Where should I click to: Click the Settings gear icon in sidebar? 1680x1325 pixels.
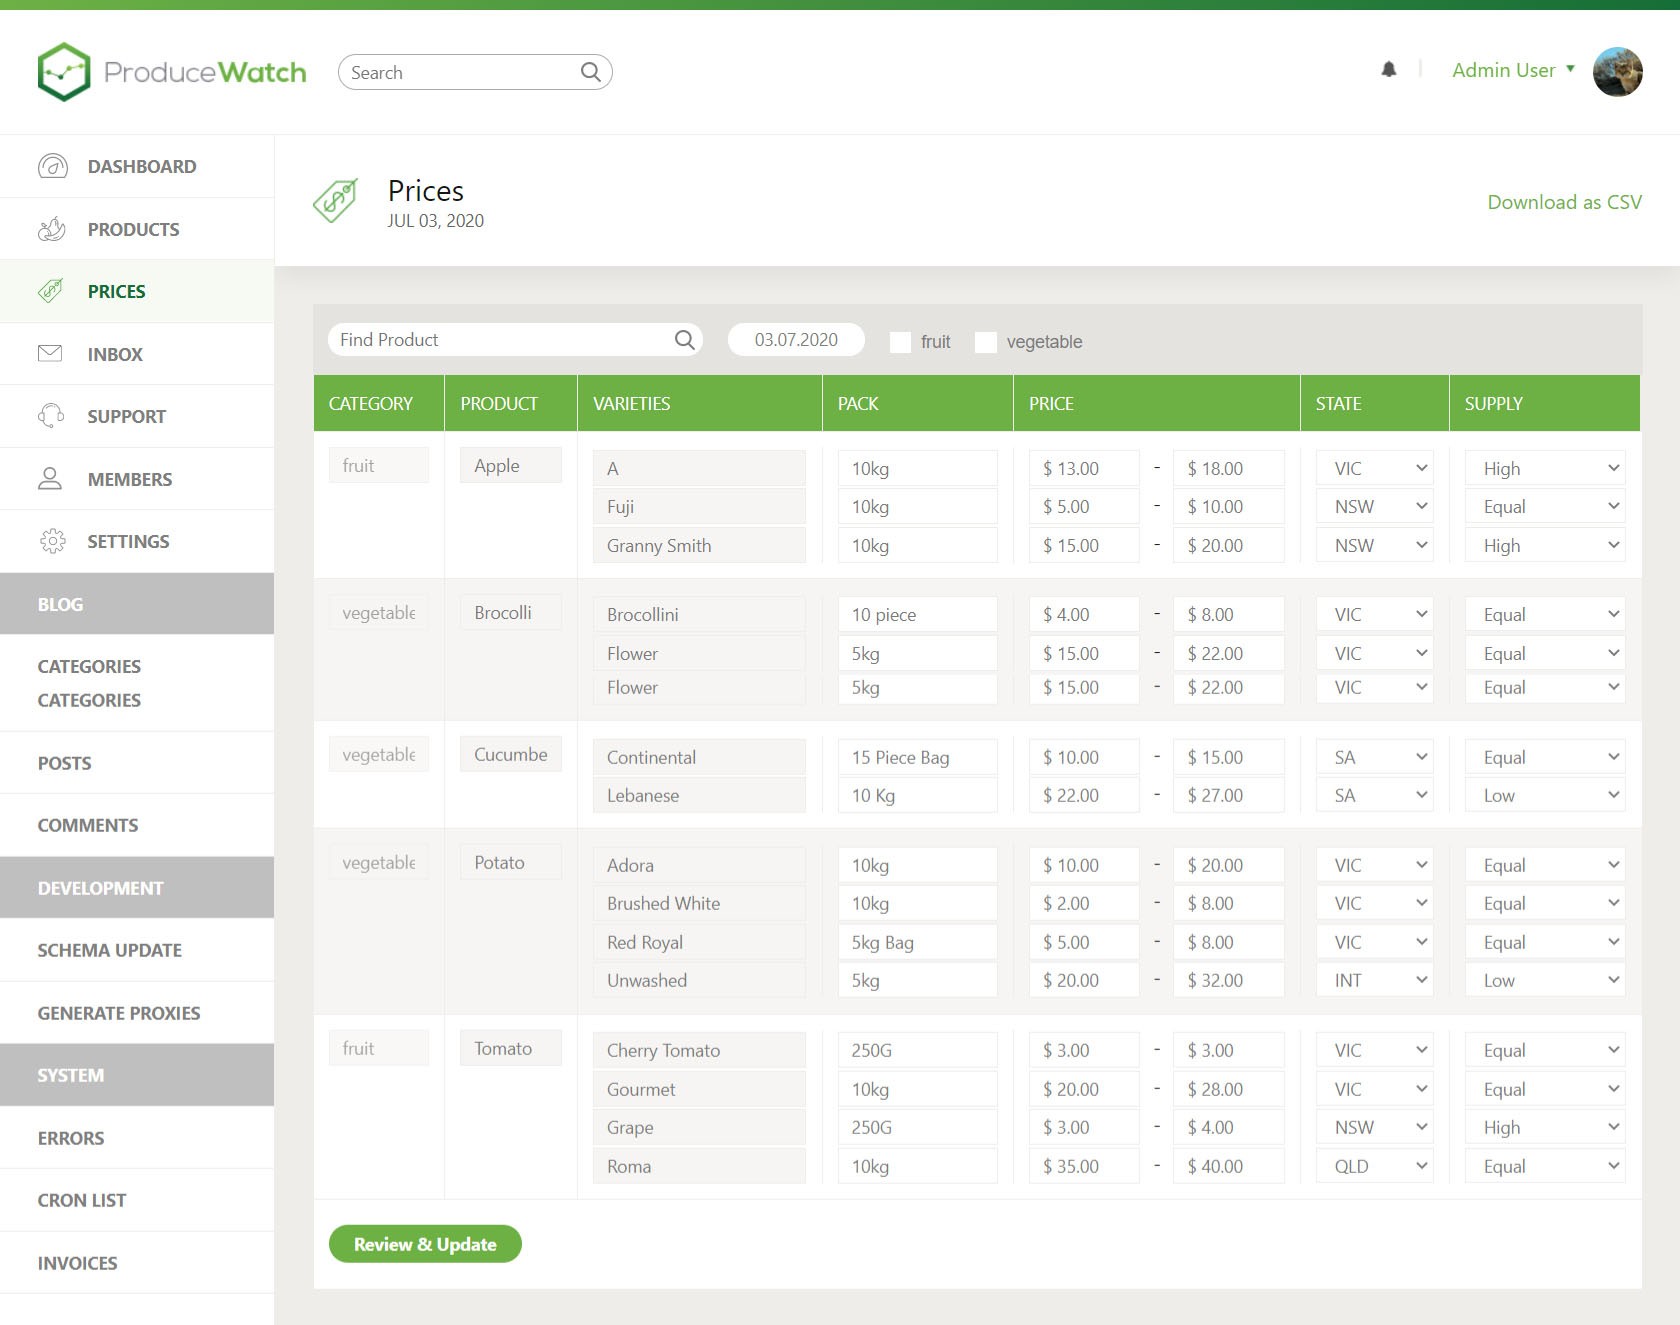52,541
